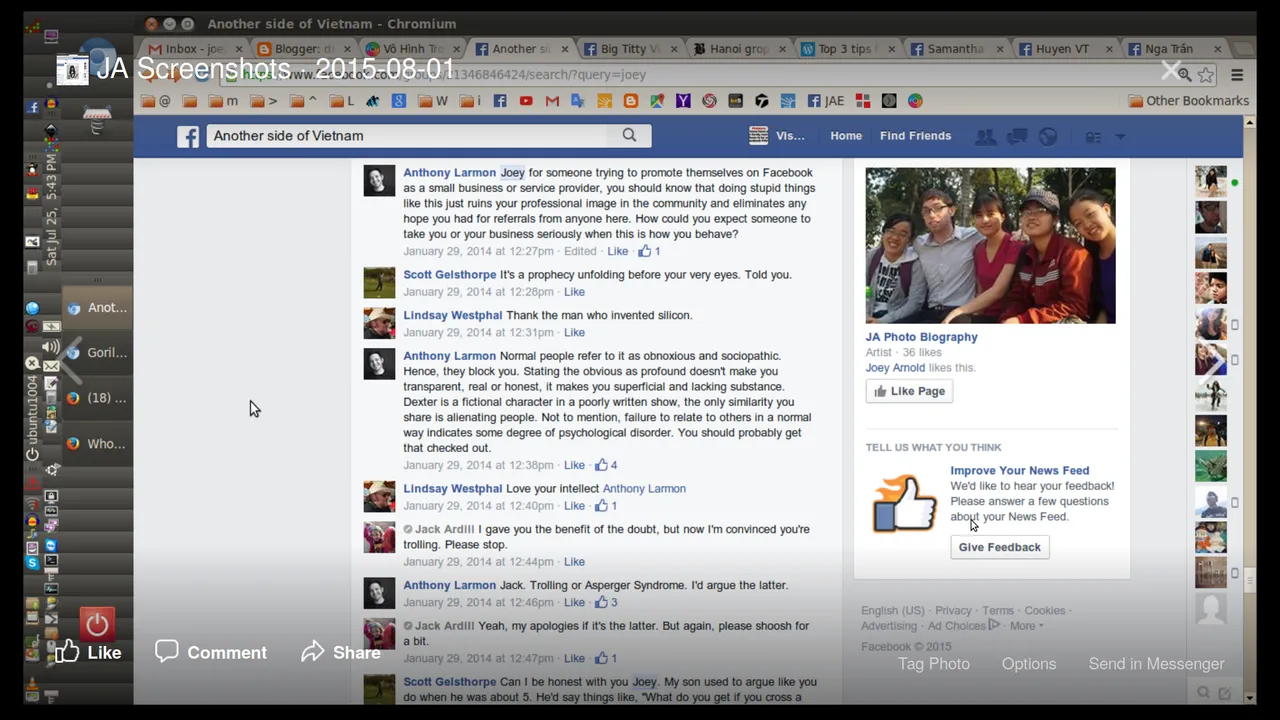Viewport: 1280px width, 720px height.
Task: Switch to the Blogger tab
Action: coord(305,48)
